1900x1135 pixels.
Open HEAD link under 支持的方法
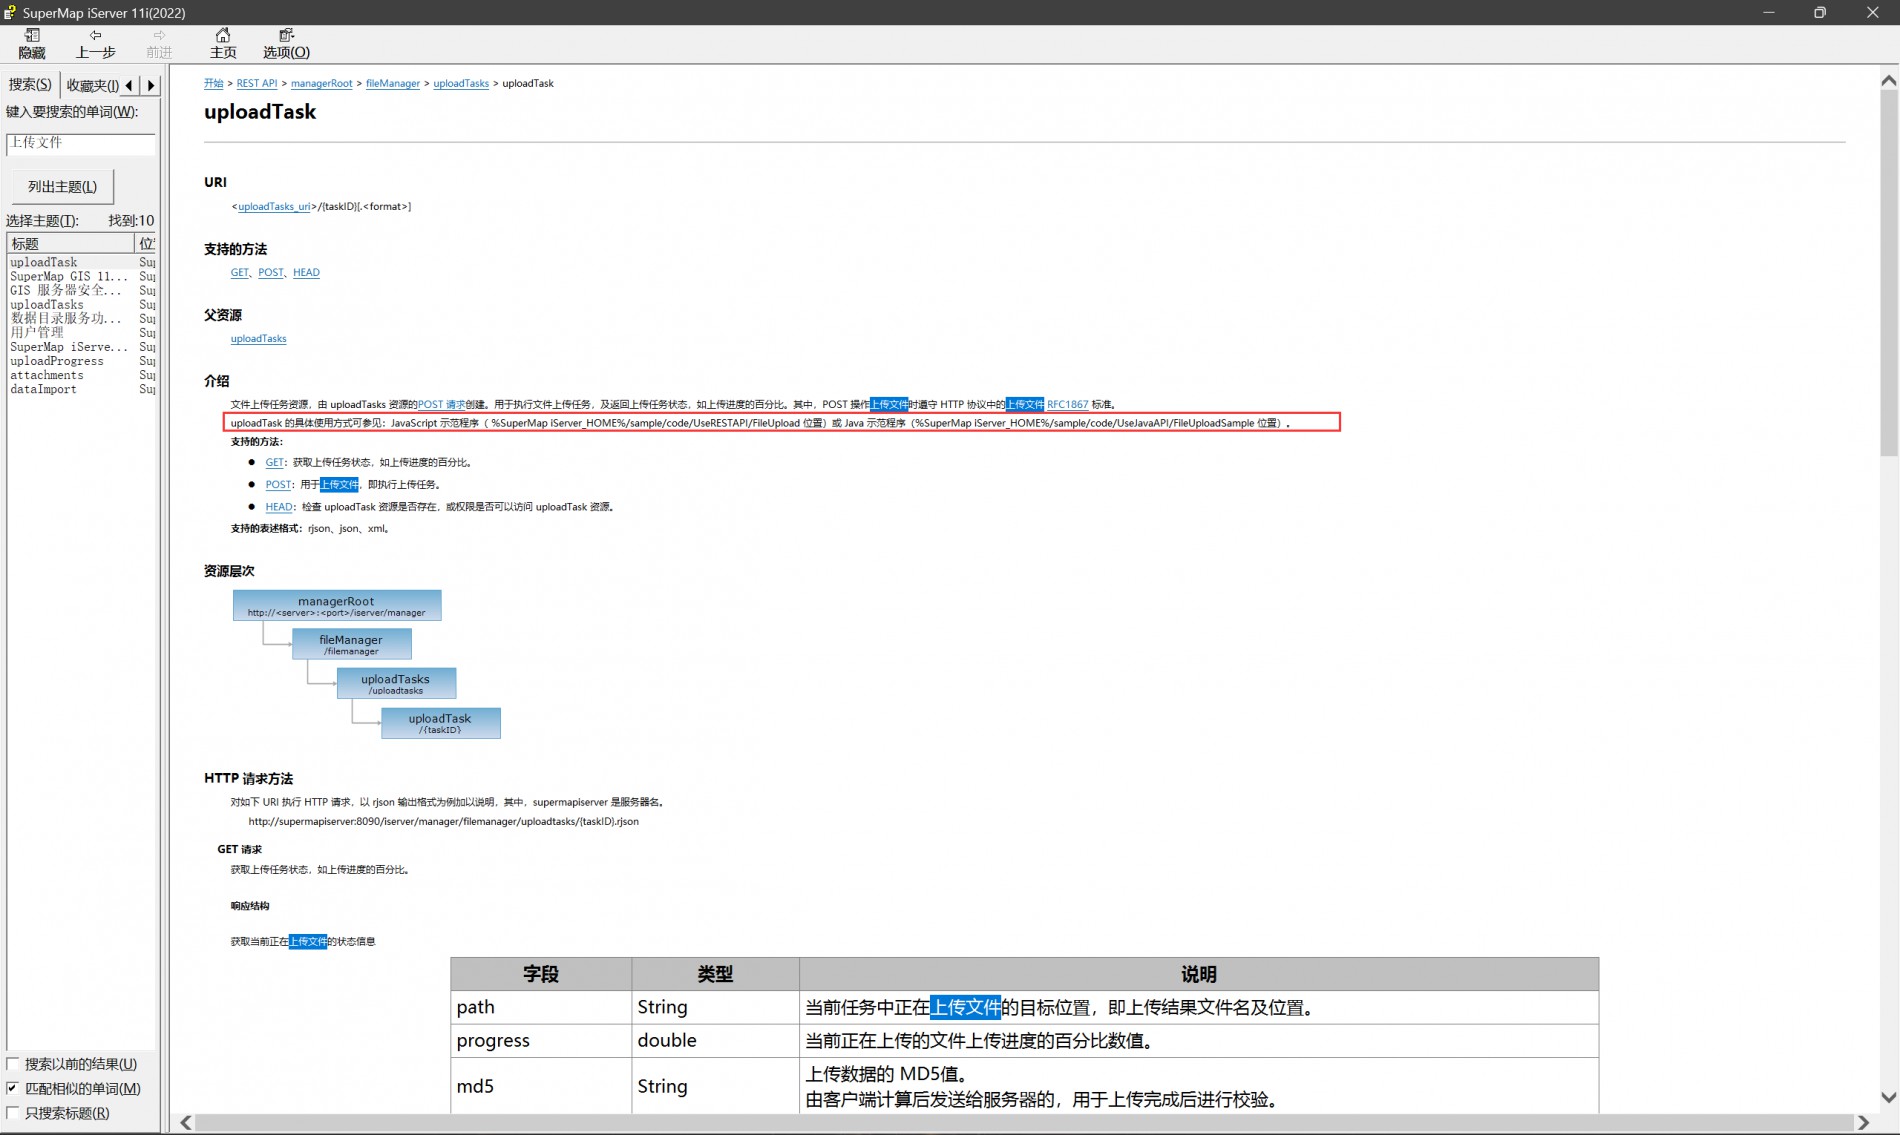coord(306,272)
